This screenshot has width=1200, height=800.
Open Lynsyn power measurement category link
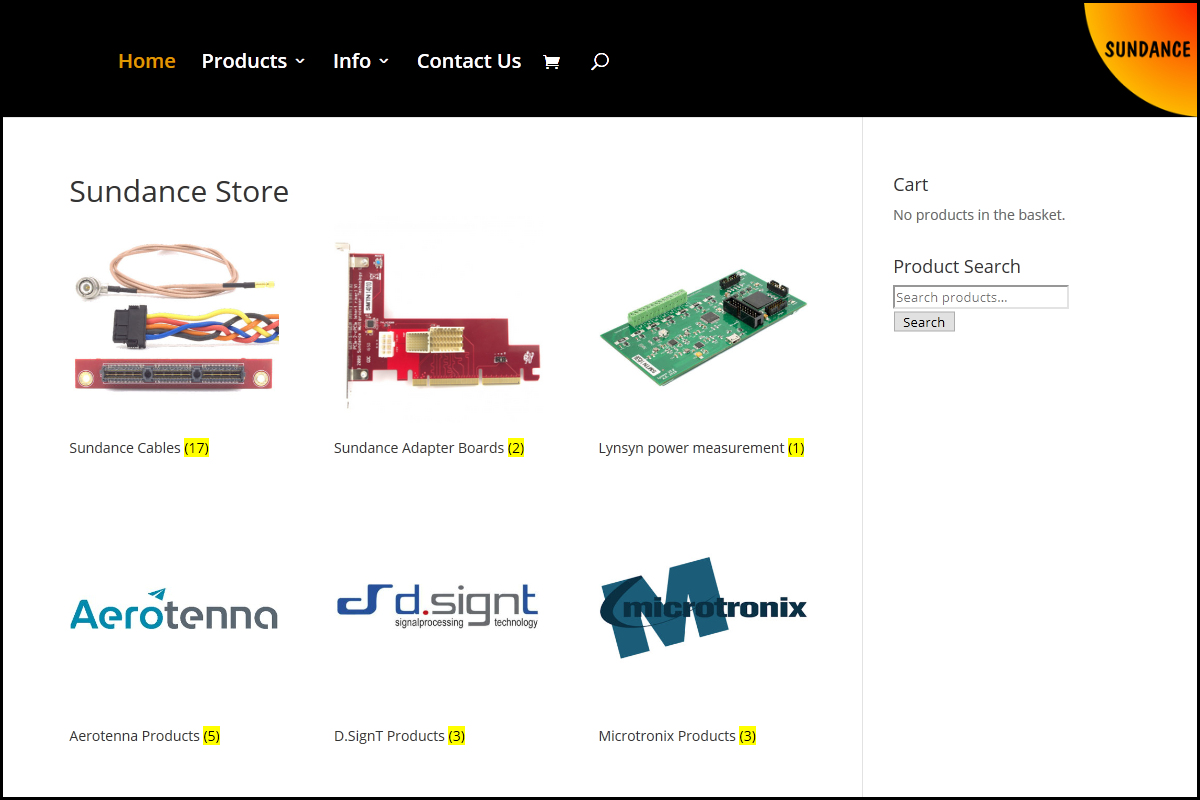pyautogui.click(x=701, y=448)
